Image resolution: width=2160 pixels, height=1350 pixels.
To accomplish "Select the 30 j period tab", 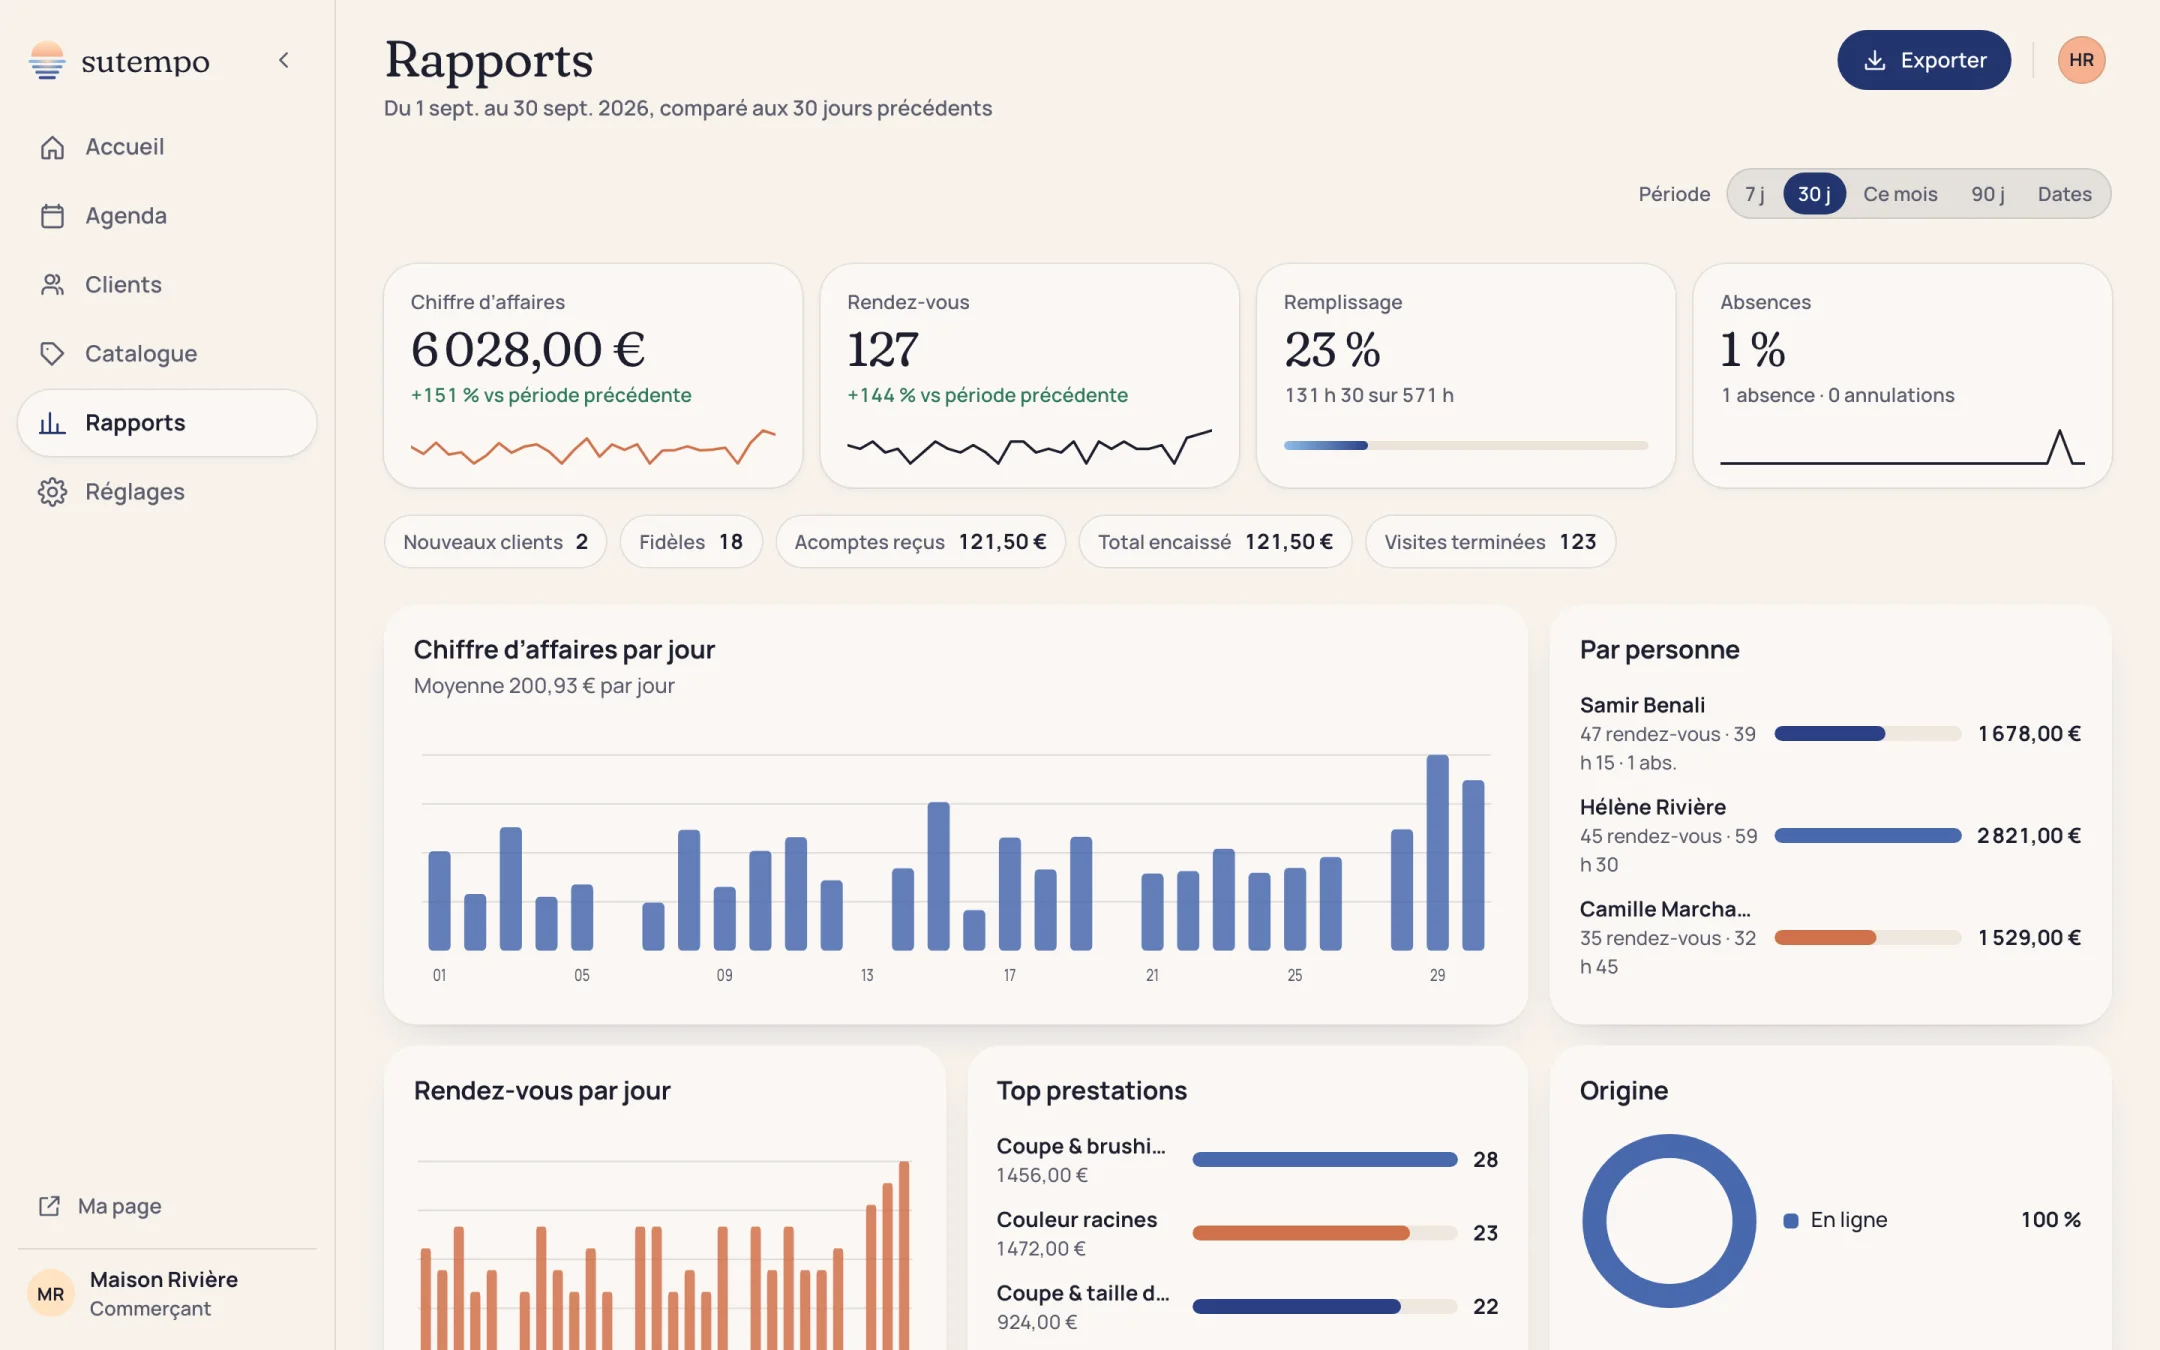I will [x=1814, y=194].
